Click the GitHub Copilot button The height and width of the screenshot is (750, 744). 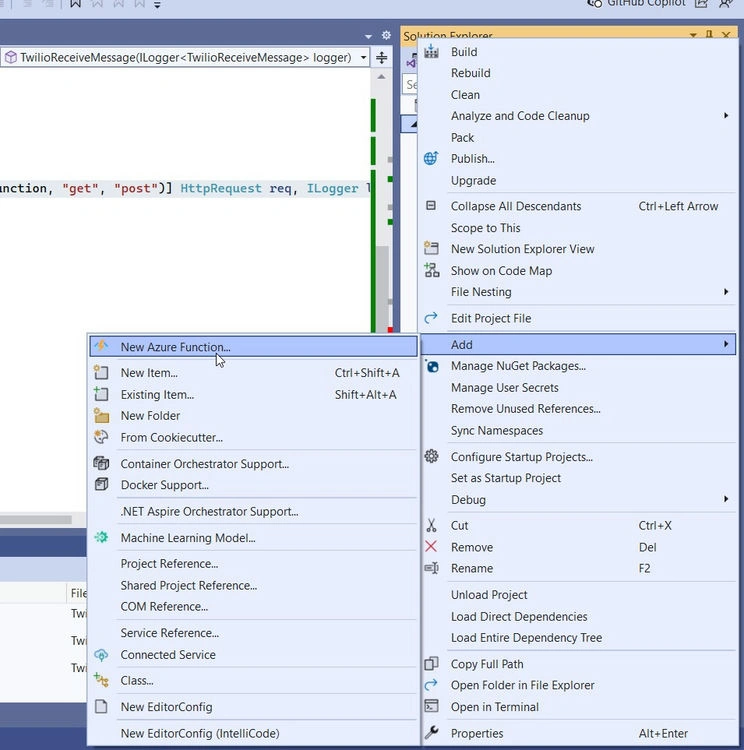[x=636, y=3]
